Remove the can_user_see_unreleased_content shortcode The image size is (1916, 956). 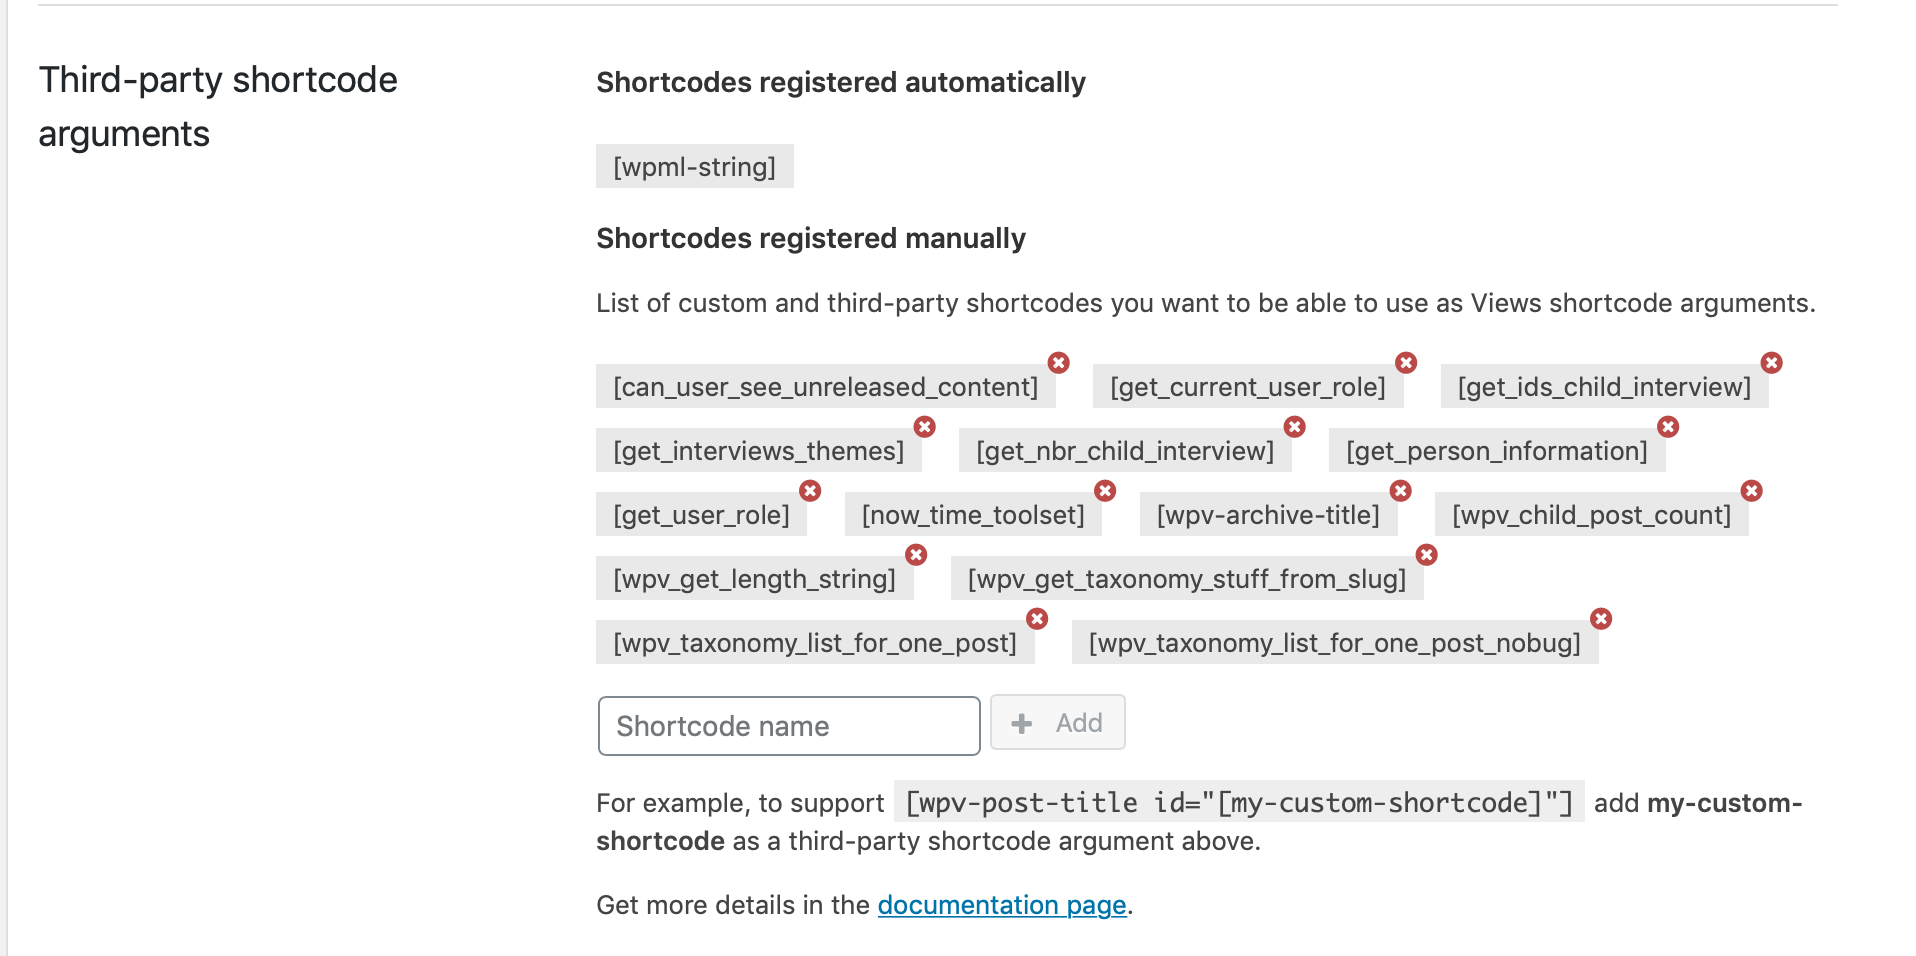pyautogui.click(x=1059, y=363)
